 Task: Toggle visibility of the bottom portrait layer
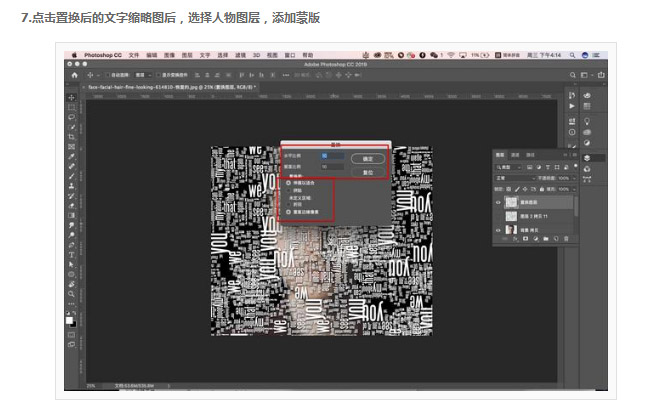tap(498, 230)
